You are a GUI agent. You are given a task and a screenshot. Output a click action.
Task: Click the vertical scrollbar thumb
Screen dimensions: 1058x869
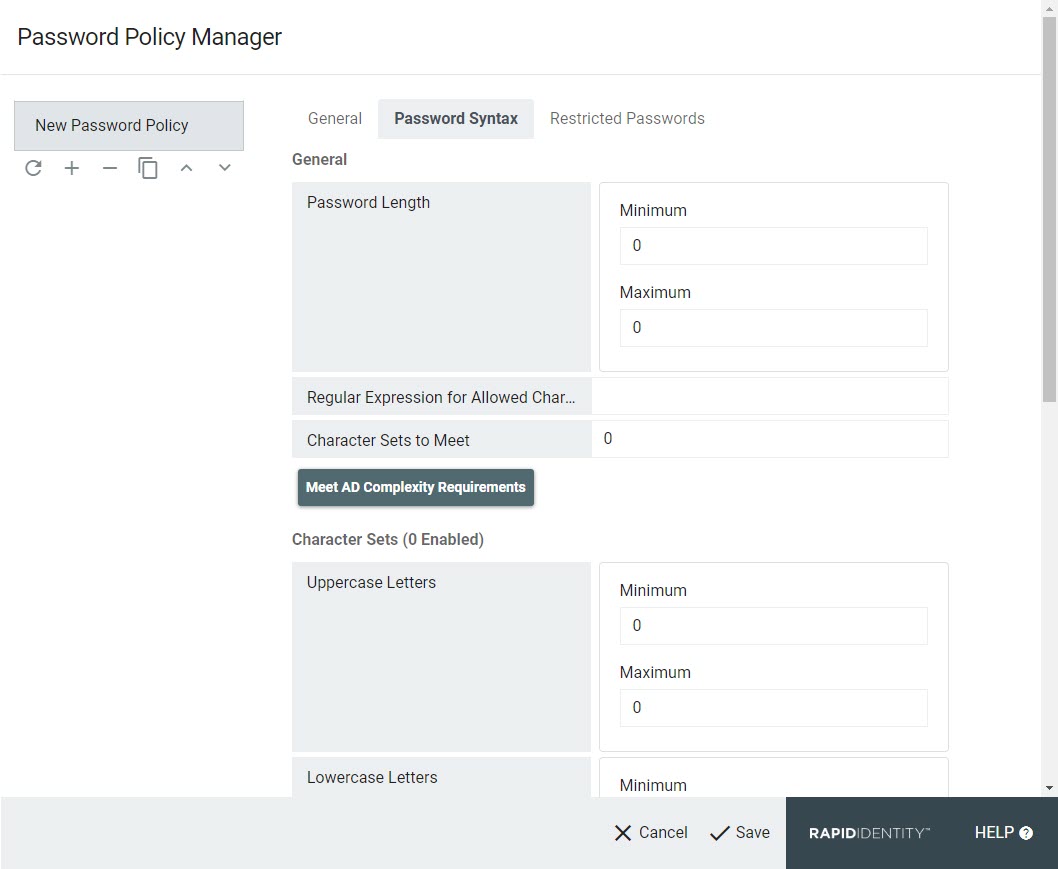[x=1049, y=209]
